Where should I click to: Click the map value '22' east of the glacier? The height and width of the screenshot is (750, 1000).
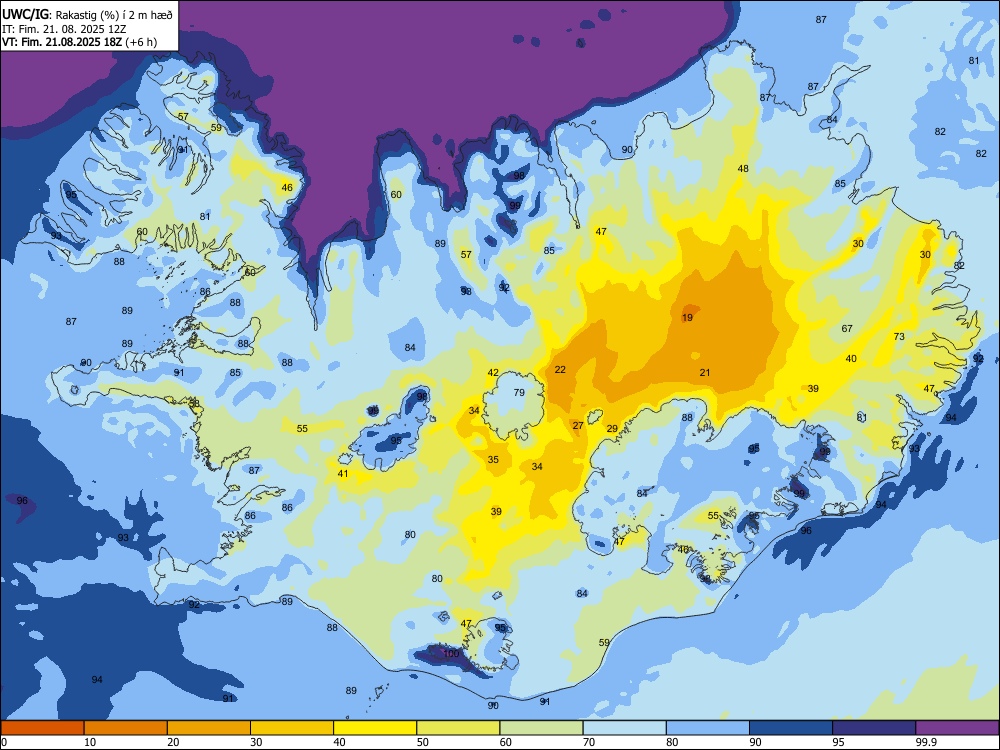pyautogui.click(x=560, y=369)
